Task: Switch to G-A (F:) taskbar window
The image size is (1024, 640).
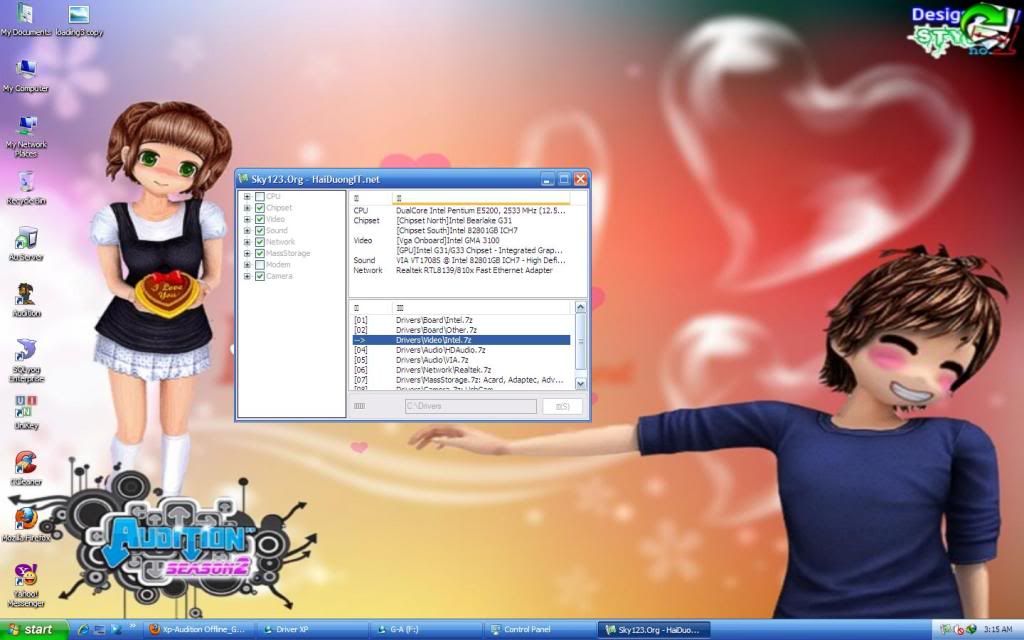Action: [426, 630]
